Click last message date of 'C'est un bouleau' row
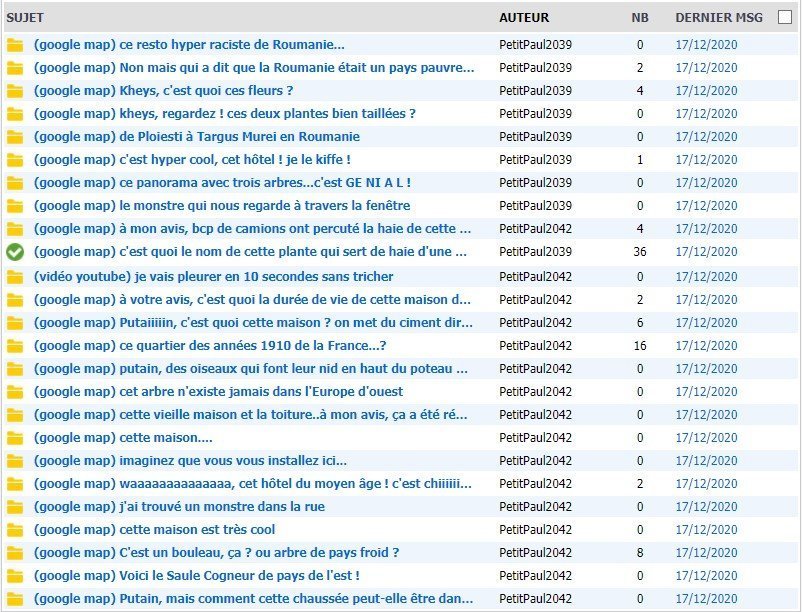 coord(706,553)
